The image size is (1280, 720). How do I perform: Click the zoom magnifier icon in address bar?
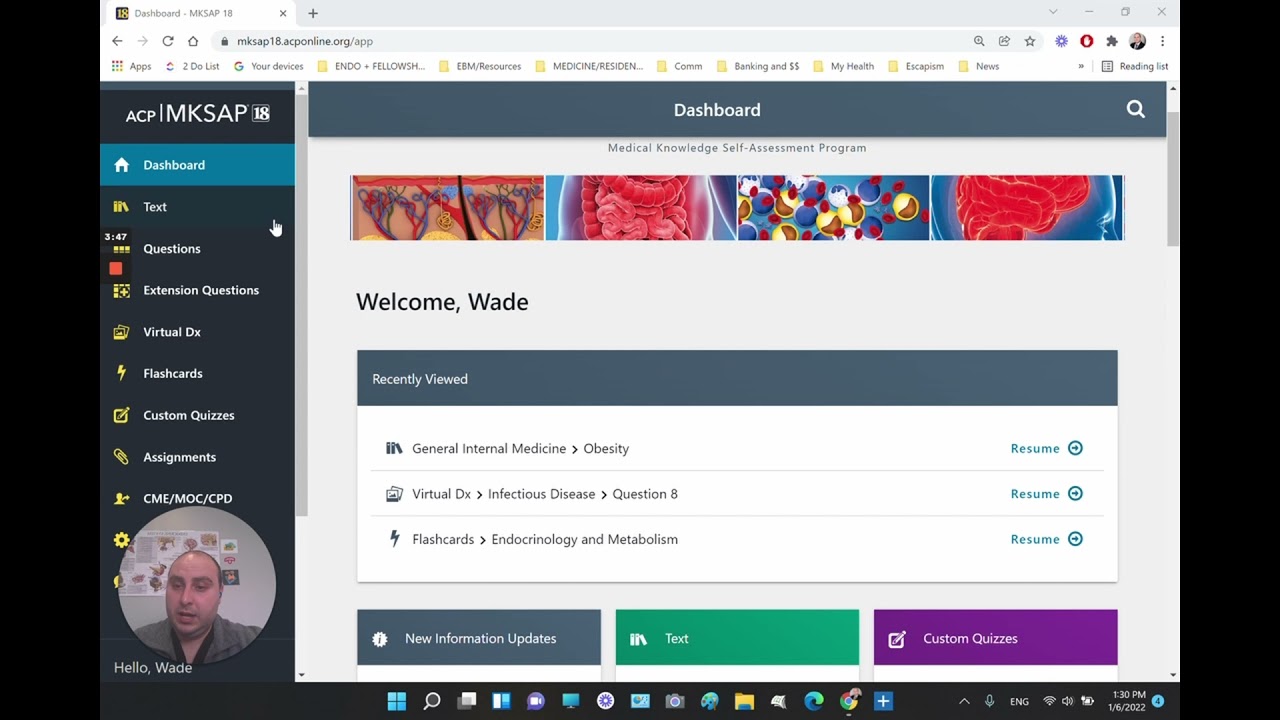coord(979,41)
